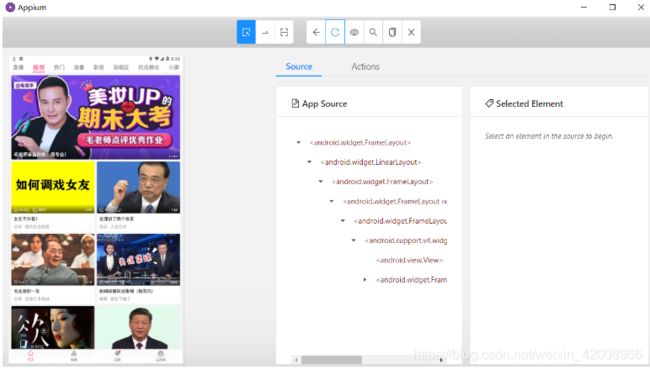Screen dimensions: 650x370
Task: Maximize the Appium window
Action: pyautogui.click(x=612, y=7)
